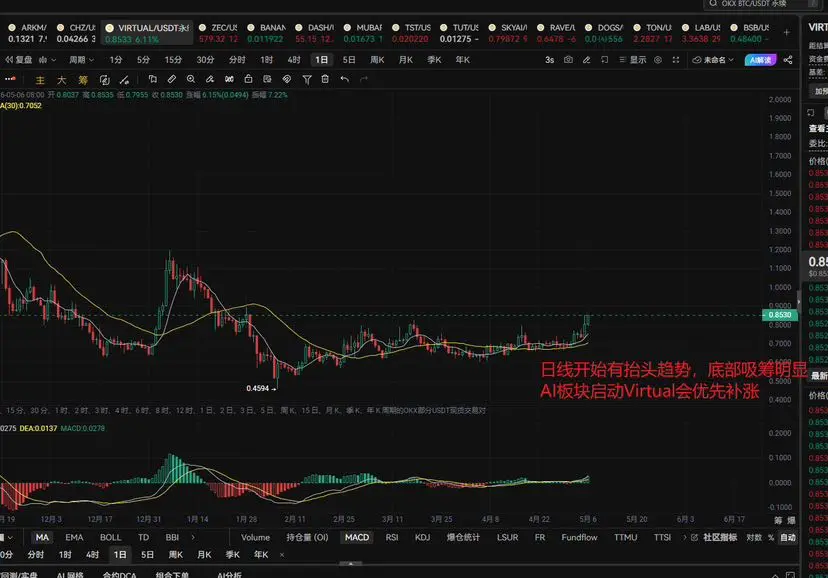The image size is (828, 578).
Task: Open the three-dots more tools menu
Action: [10, 79]
